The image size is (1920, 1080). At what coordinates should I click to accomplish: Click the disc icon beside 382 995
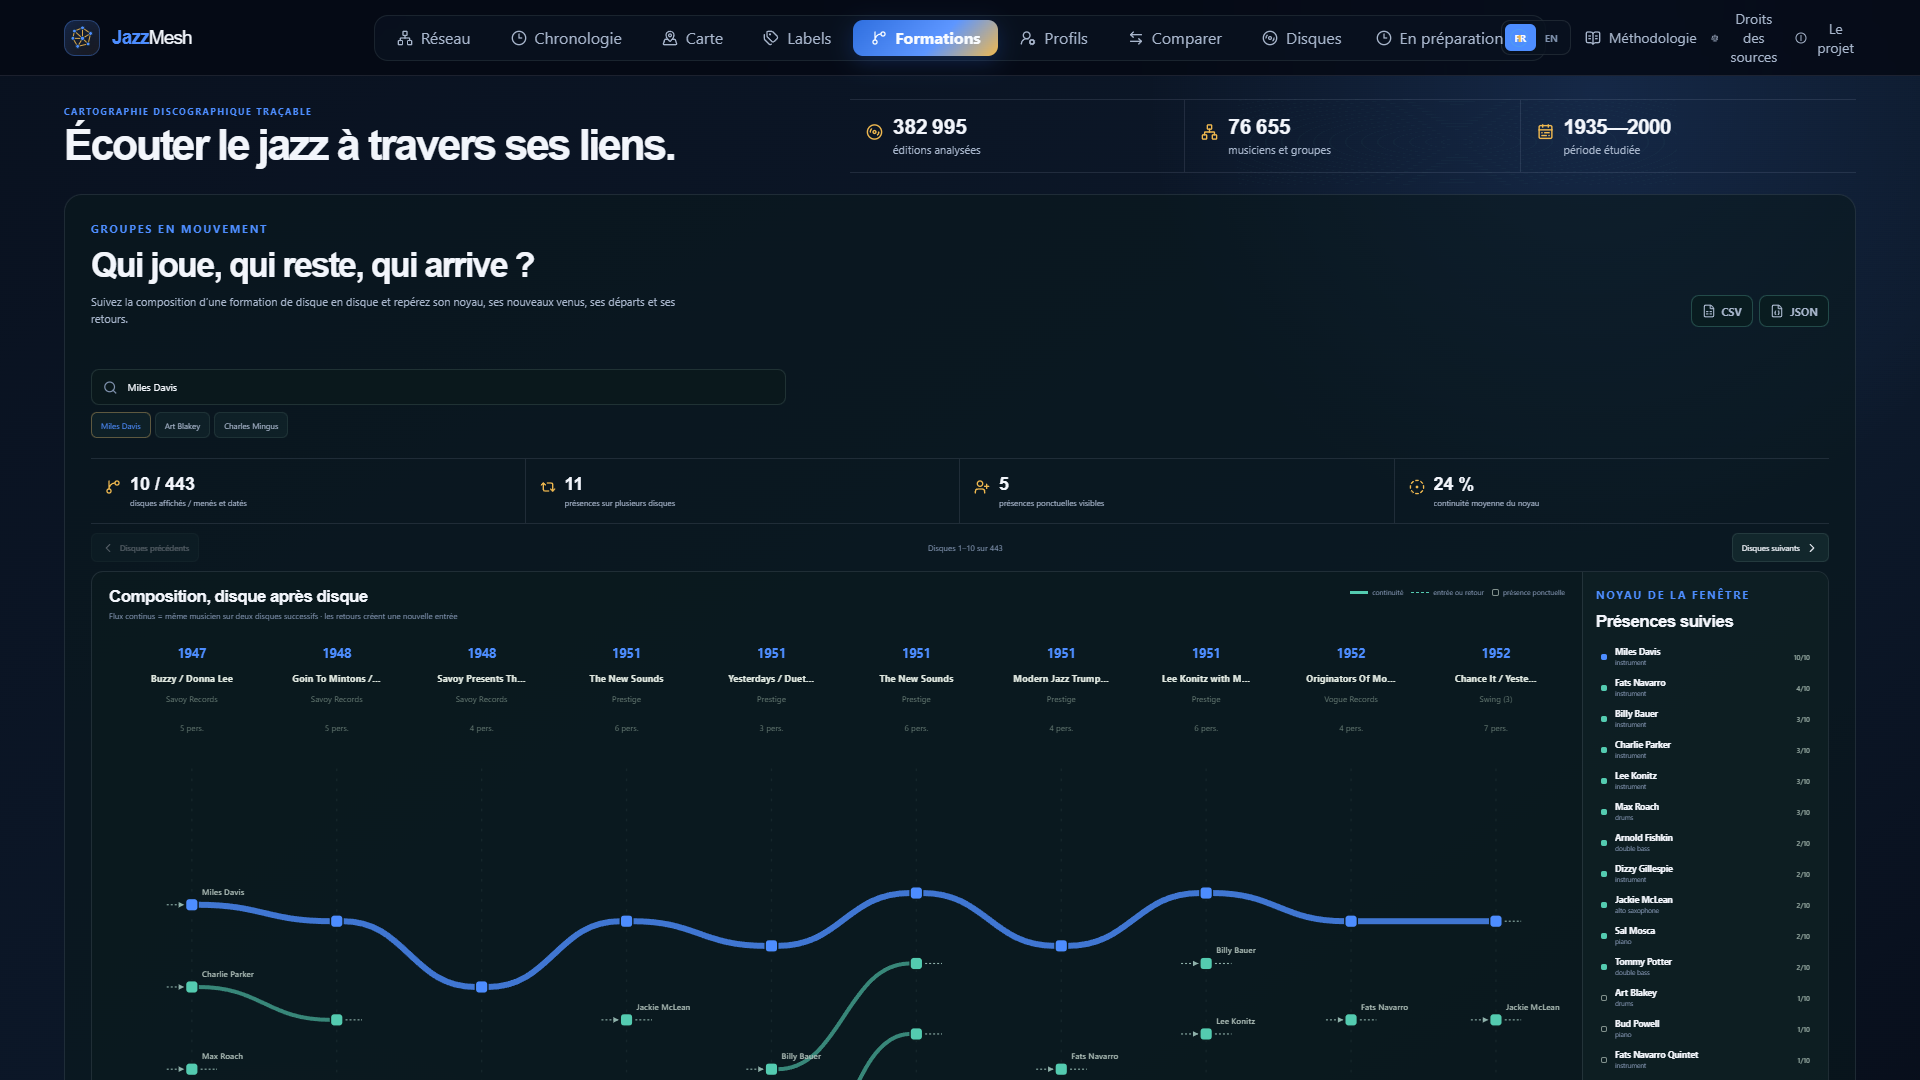coord(874,131)
